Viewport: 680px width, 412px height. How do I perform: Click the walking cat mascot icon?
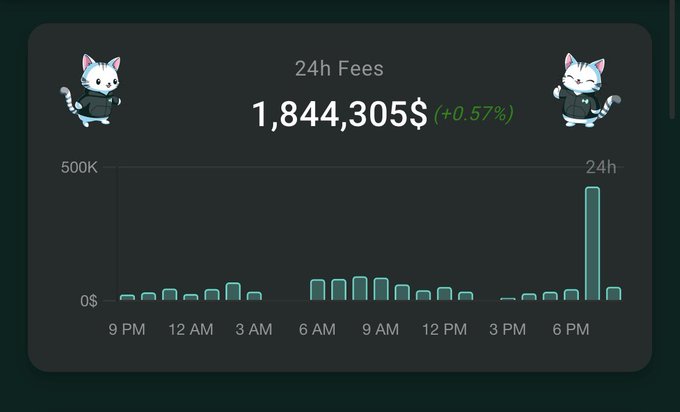91,91
